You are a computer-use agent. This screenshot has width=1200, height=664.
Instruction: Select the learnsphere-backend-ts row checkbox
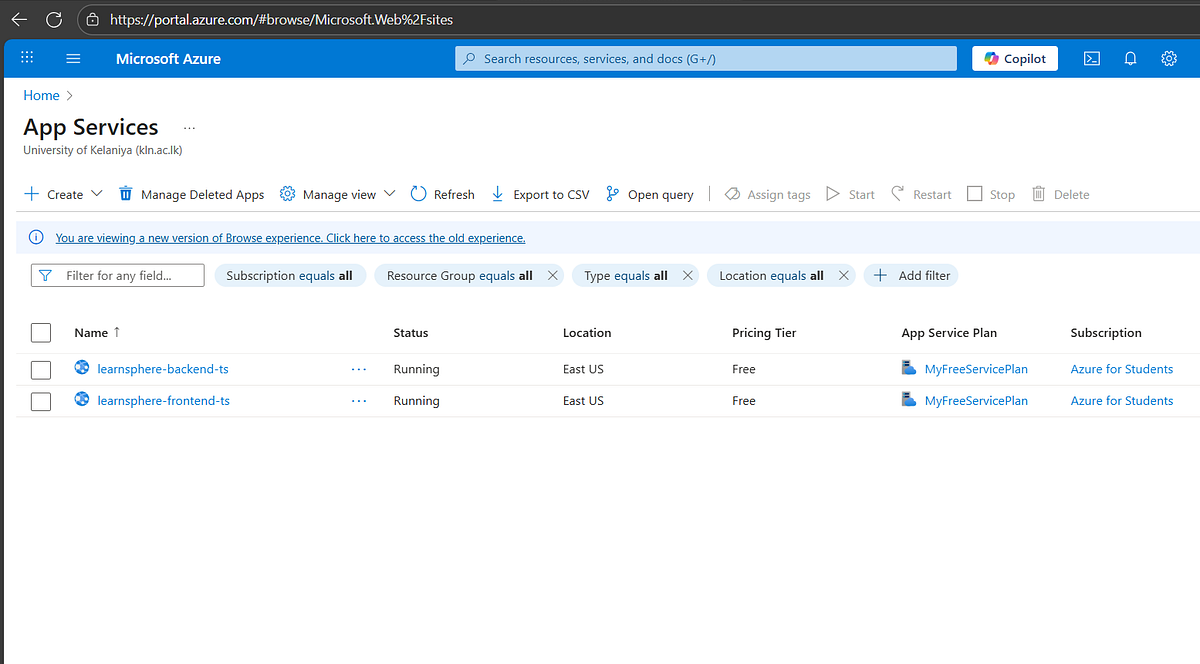point(40,369)
